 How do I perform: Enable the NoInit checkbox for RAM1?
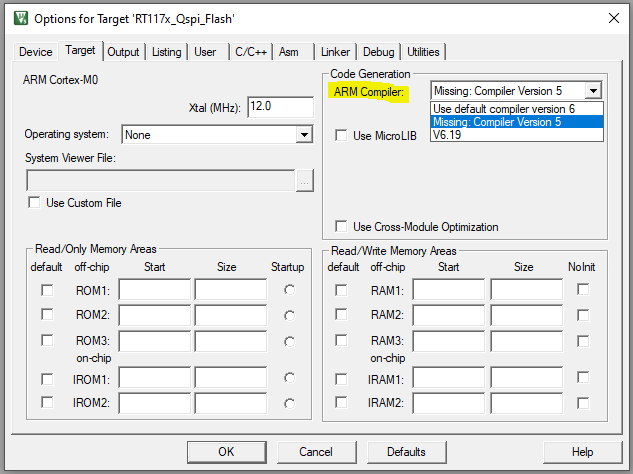(x=583, y=290)
